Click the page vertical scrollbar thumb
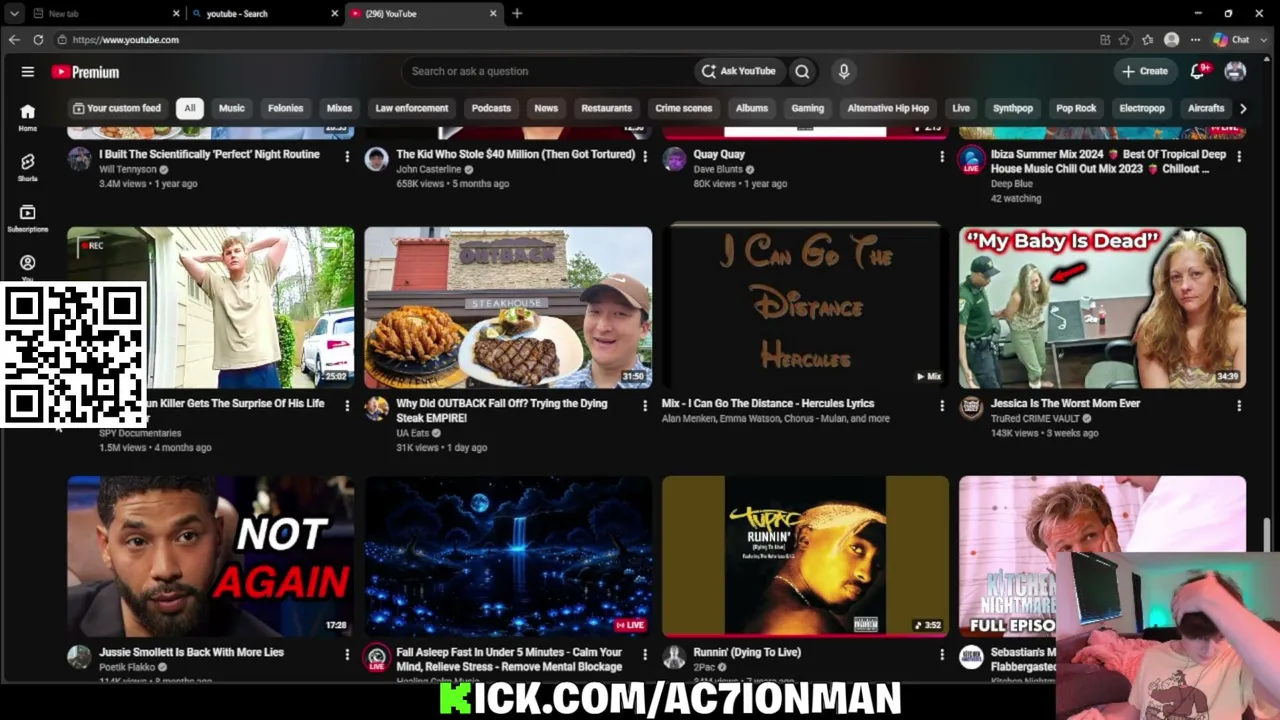Screen dimensions: 1280x720 1266,534
